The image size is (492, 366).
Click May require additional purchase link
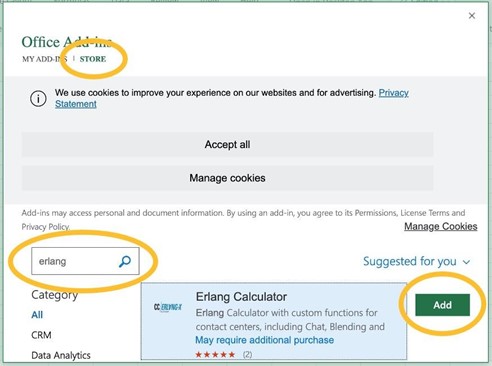click(x=265, y=340)
